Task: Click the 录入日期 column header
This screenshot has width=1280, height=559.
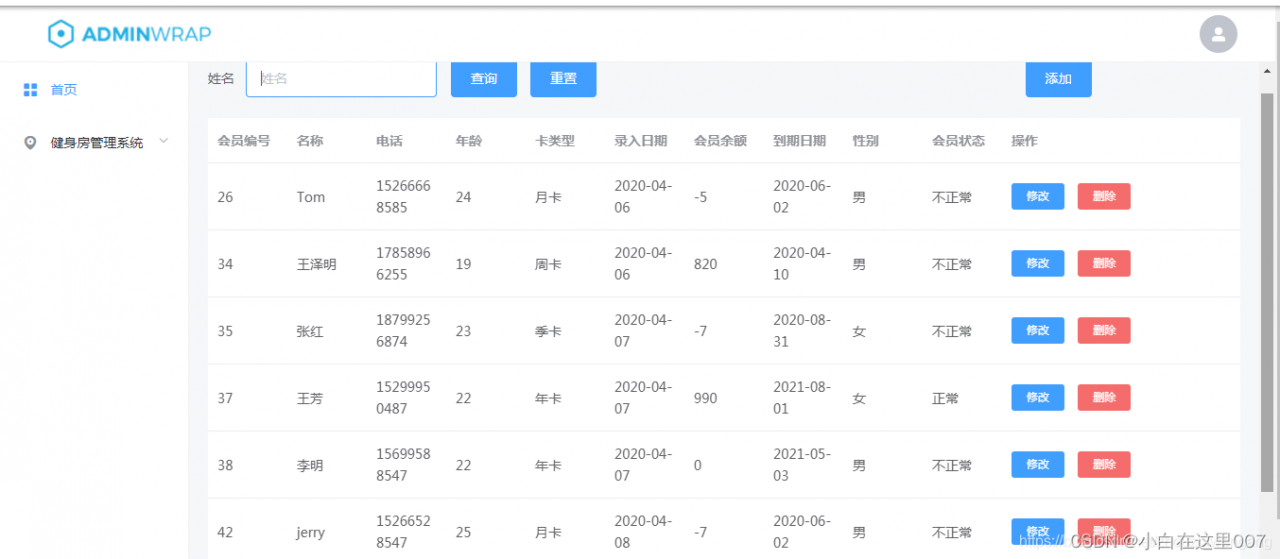Action: 641,141
